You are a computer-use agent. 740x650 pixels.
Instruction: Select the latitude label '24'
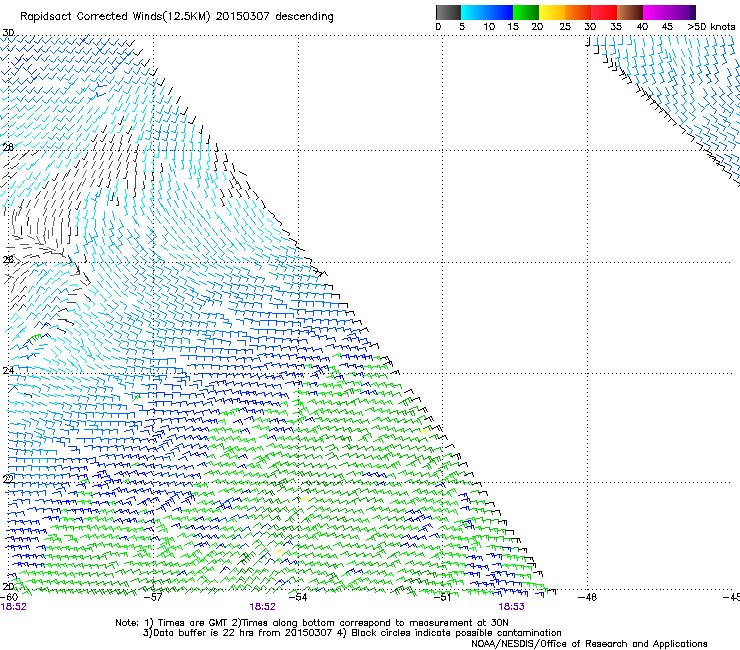pos(8,371)
